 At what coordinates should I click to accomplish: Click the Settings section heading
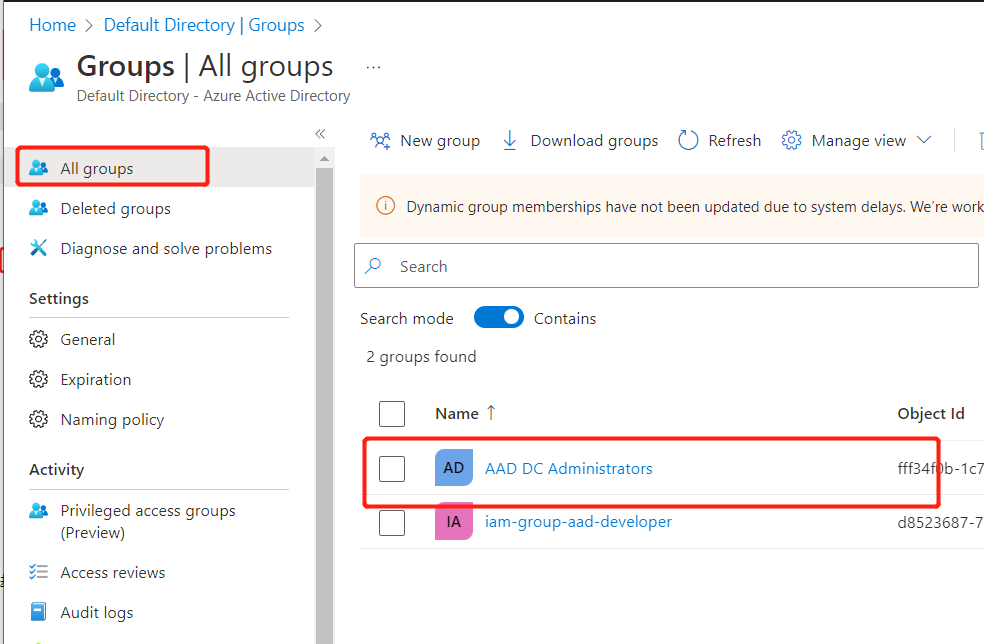(59, 299)
